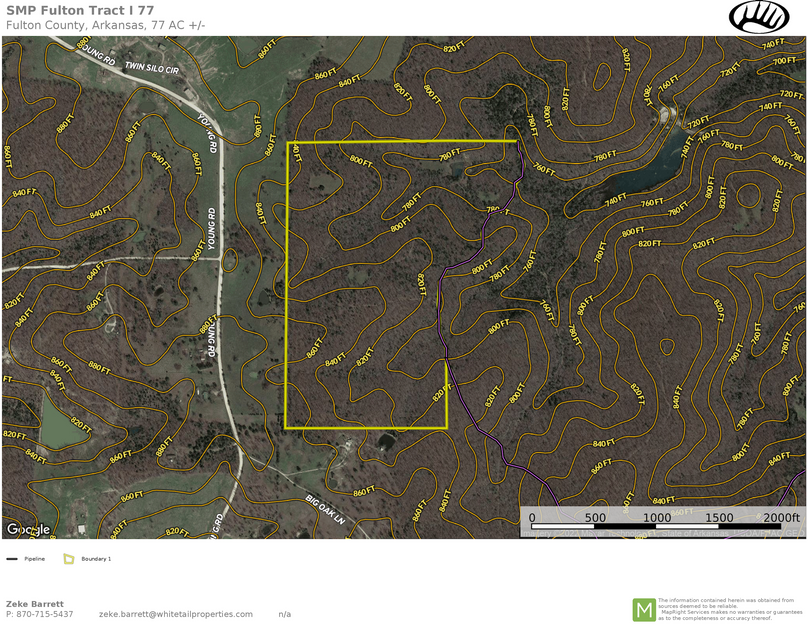Click the Boundary 1 polygon legend icon
808x625 pixels.
pyautogui.click(x=67, y=559)
